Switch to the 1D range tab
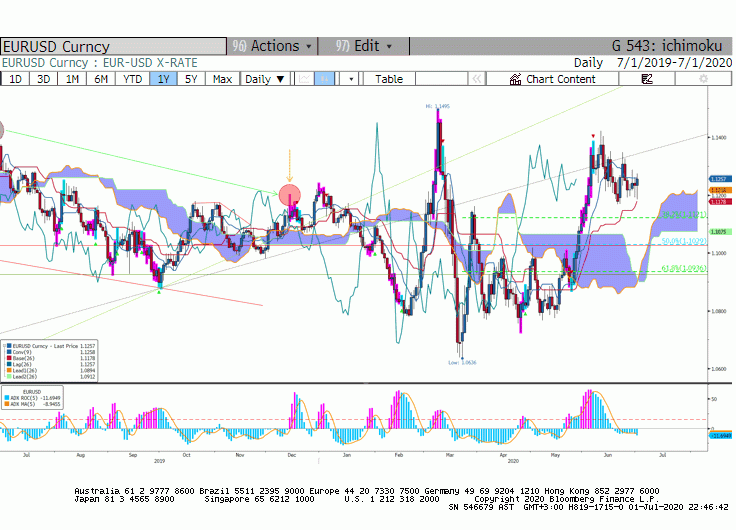 (x=15, y=79)
